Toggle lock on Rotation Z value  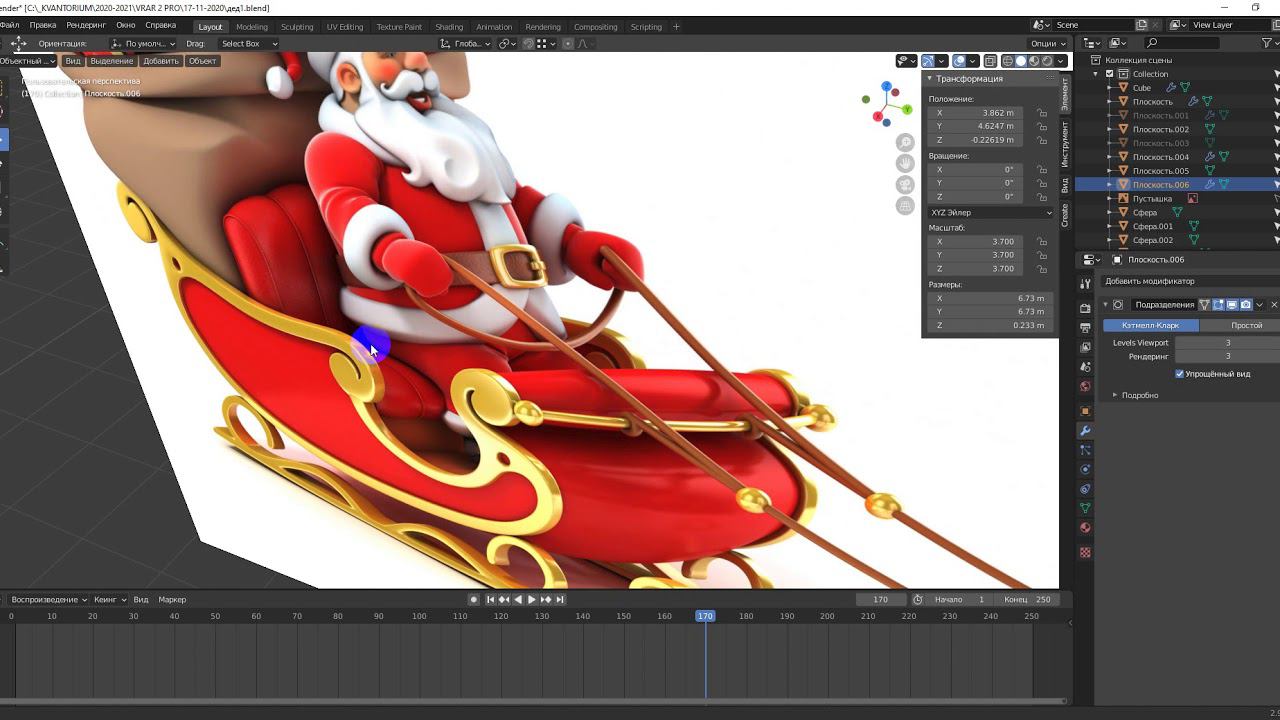coord(1042,197)
